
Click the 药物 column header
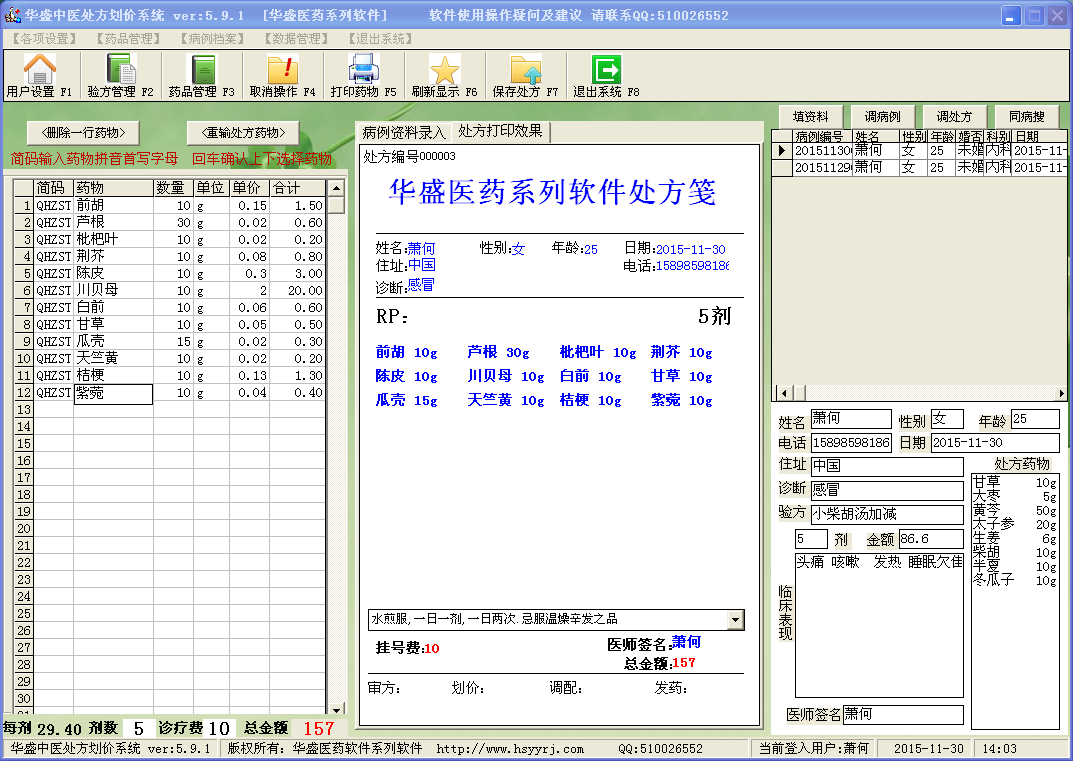(114, 188)
